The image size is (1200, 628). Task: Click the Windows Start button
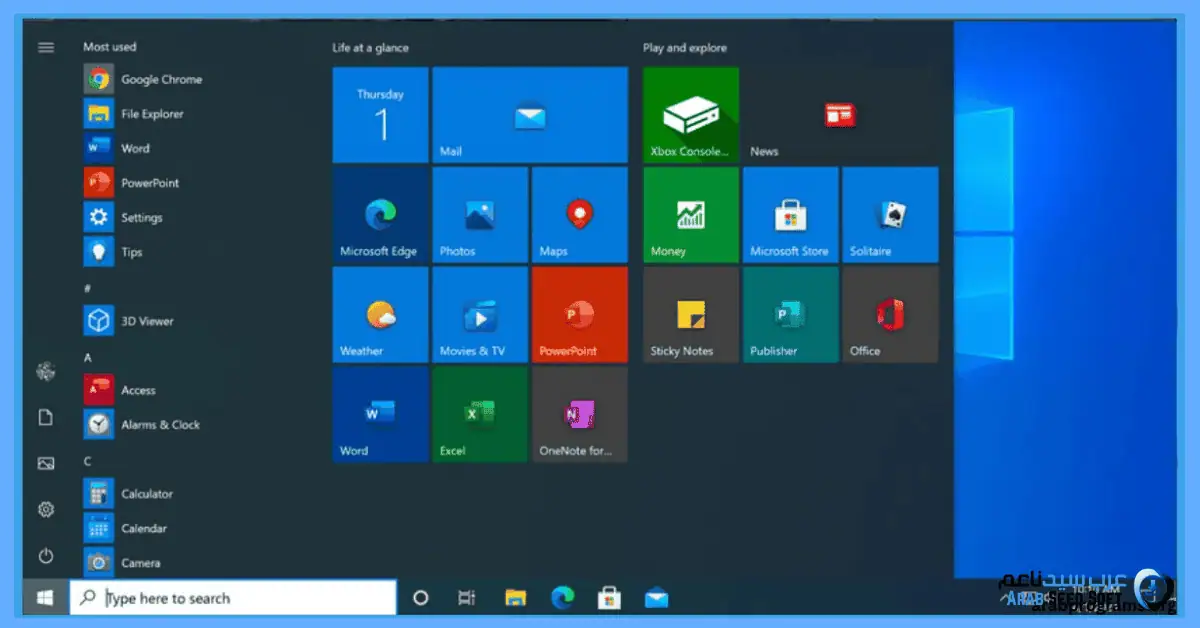[x=45, y=598]
